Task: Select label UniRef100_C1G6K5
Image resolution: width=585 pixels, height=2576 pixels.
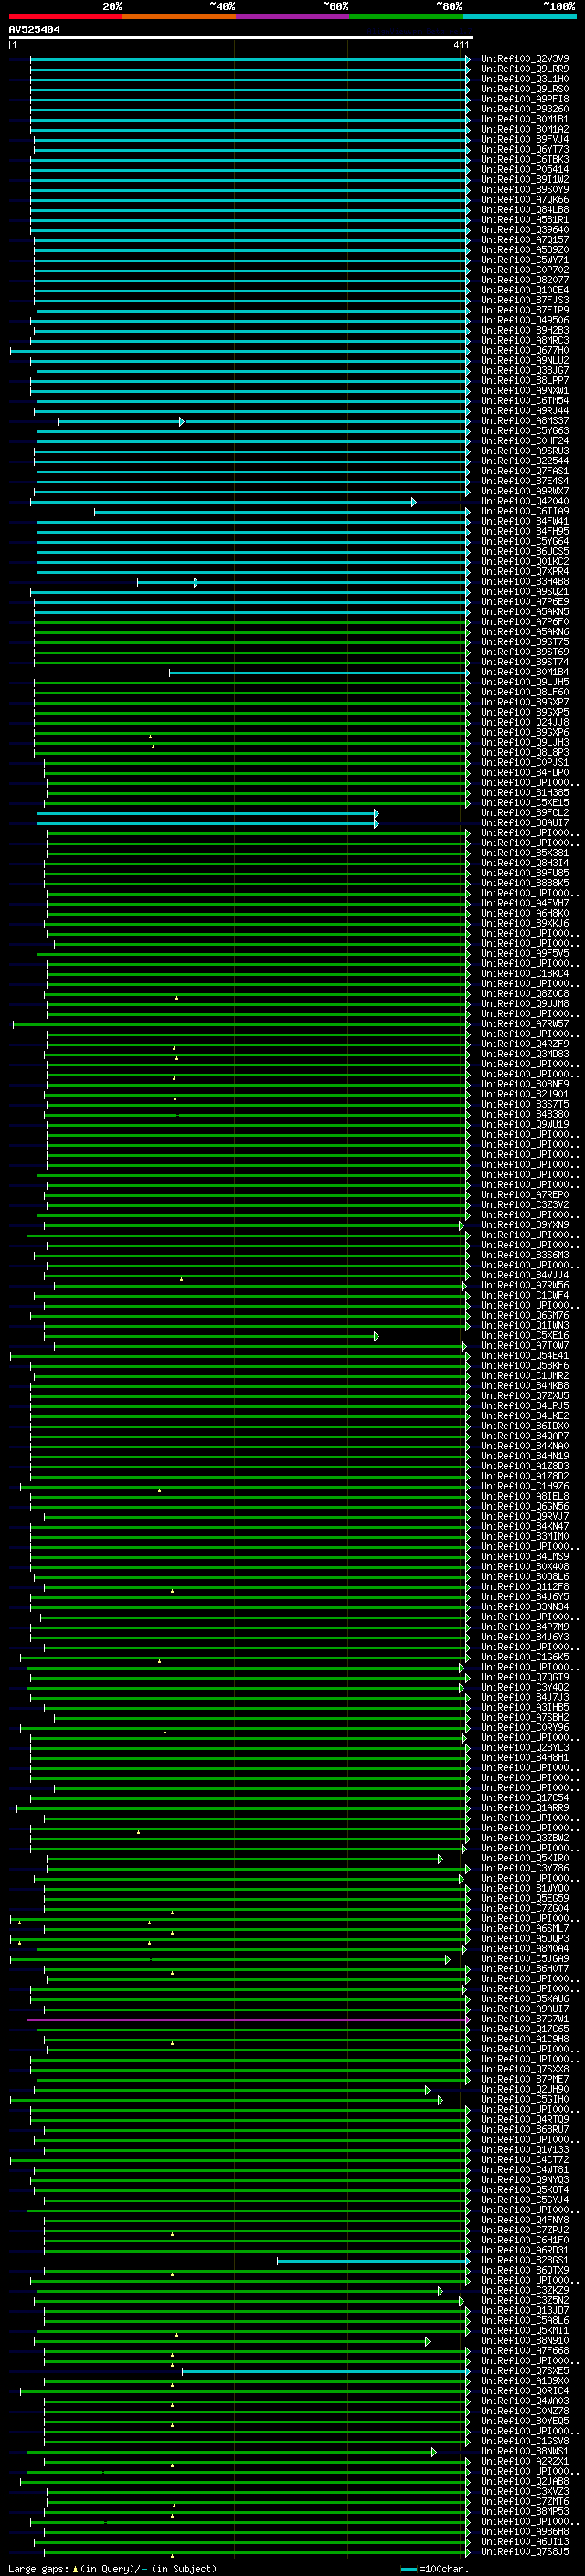Action: (x=525, y=1658)
